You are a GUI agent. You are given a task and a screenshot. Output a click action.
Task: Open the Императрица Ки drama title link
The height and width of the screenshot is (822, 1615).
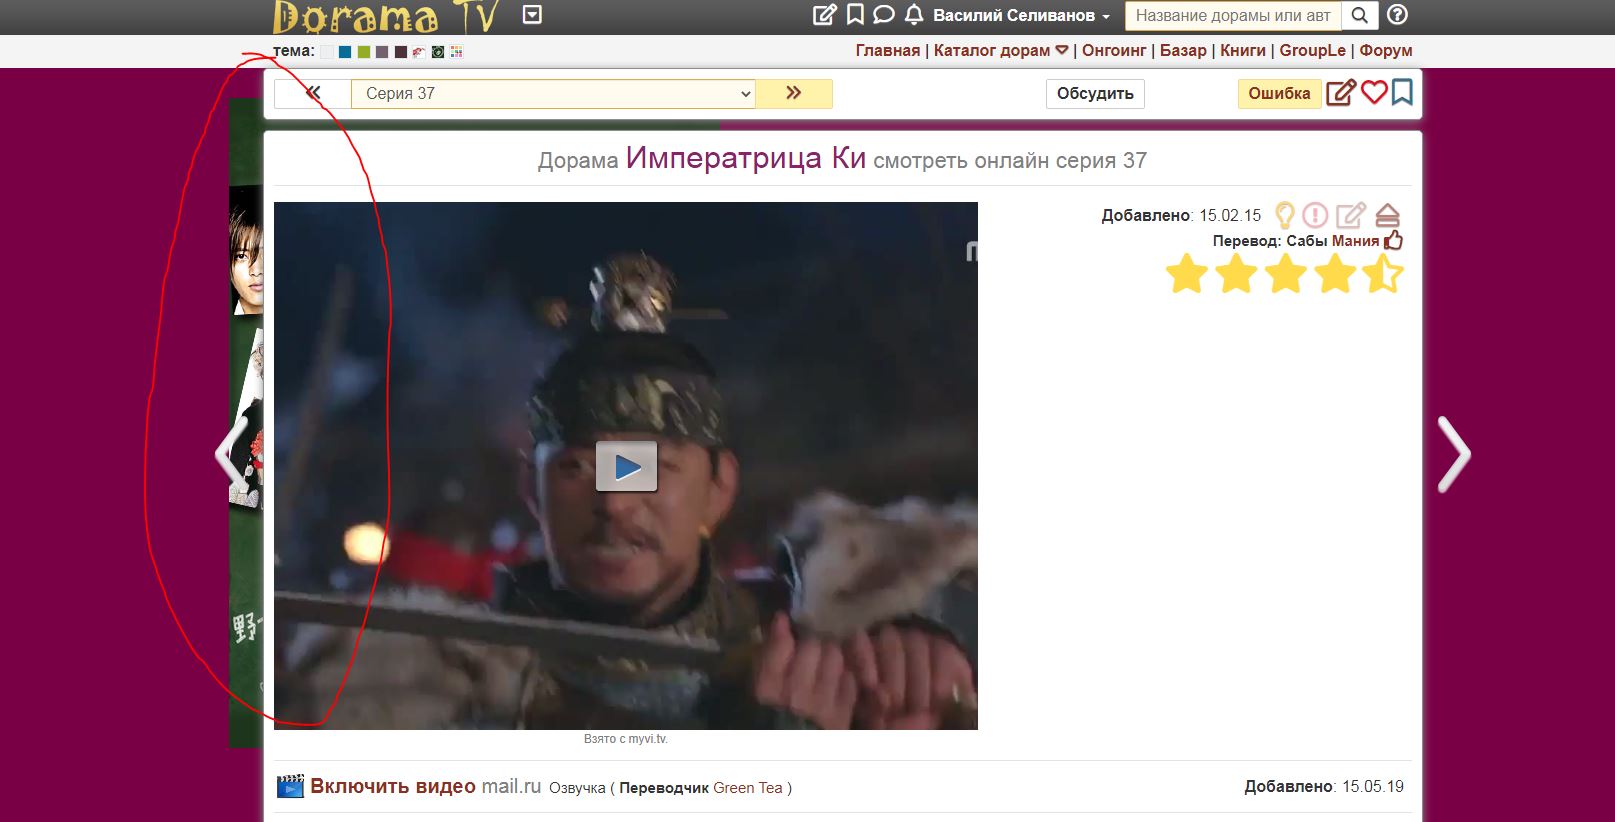point(745,158)
